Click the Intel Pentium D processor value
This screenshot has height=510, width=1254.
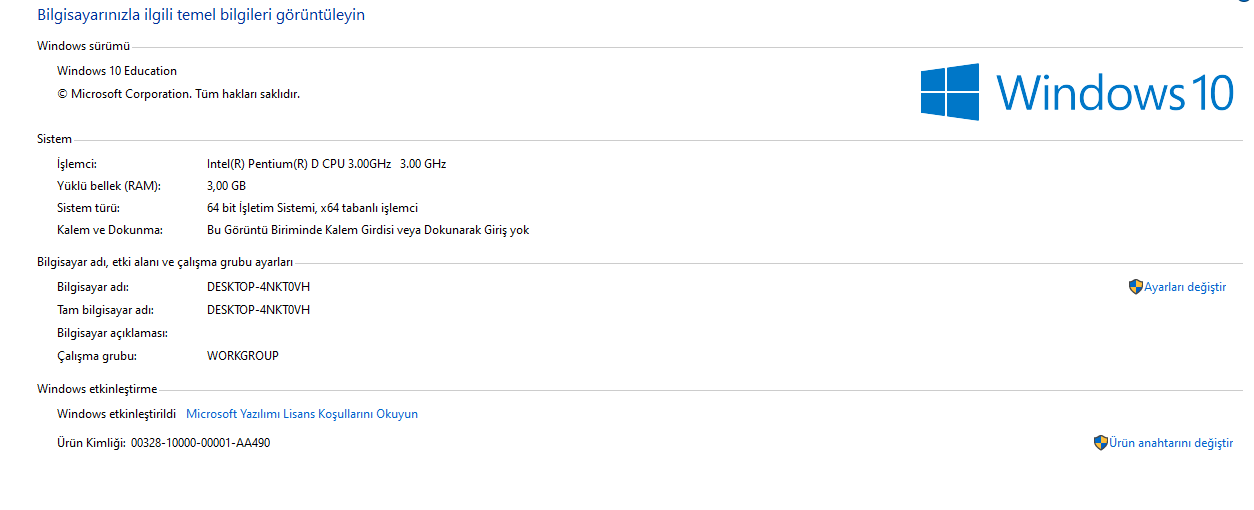(x=326, y=164)
